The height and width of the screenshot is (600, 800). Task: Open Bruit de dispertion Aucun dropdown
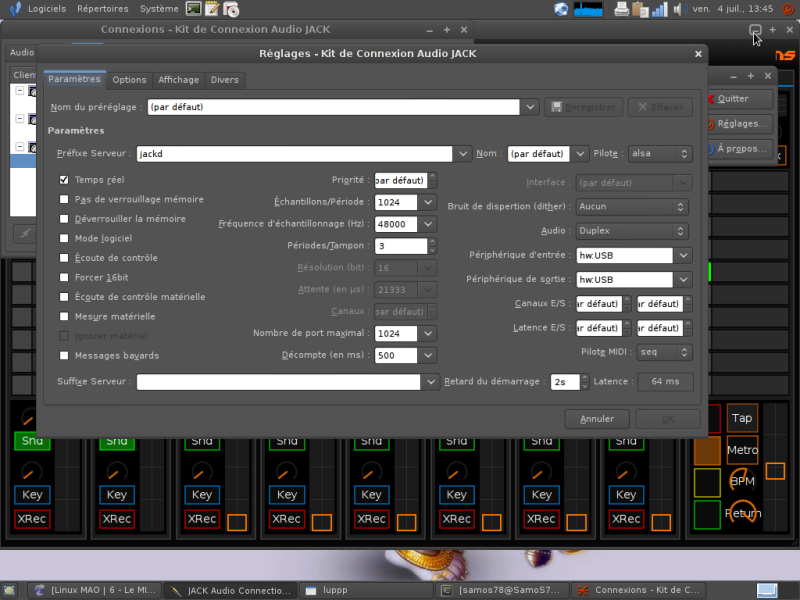[x=632, y=207]
